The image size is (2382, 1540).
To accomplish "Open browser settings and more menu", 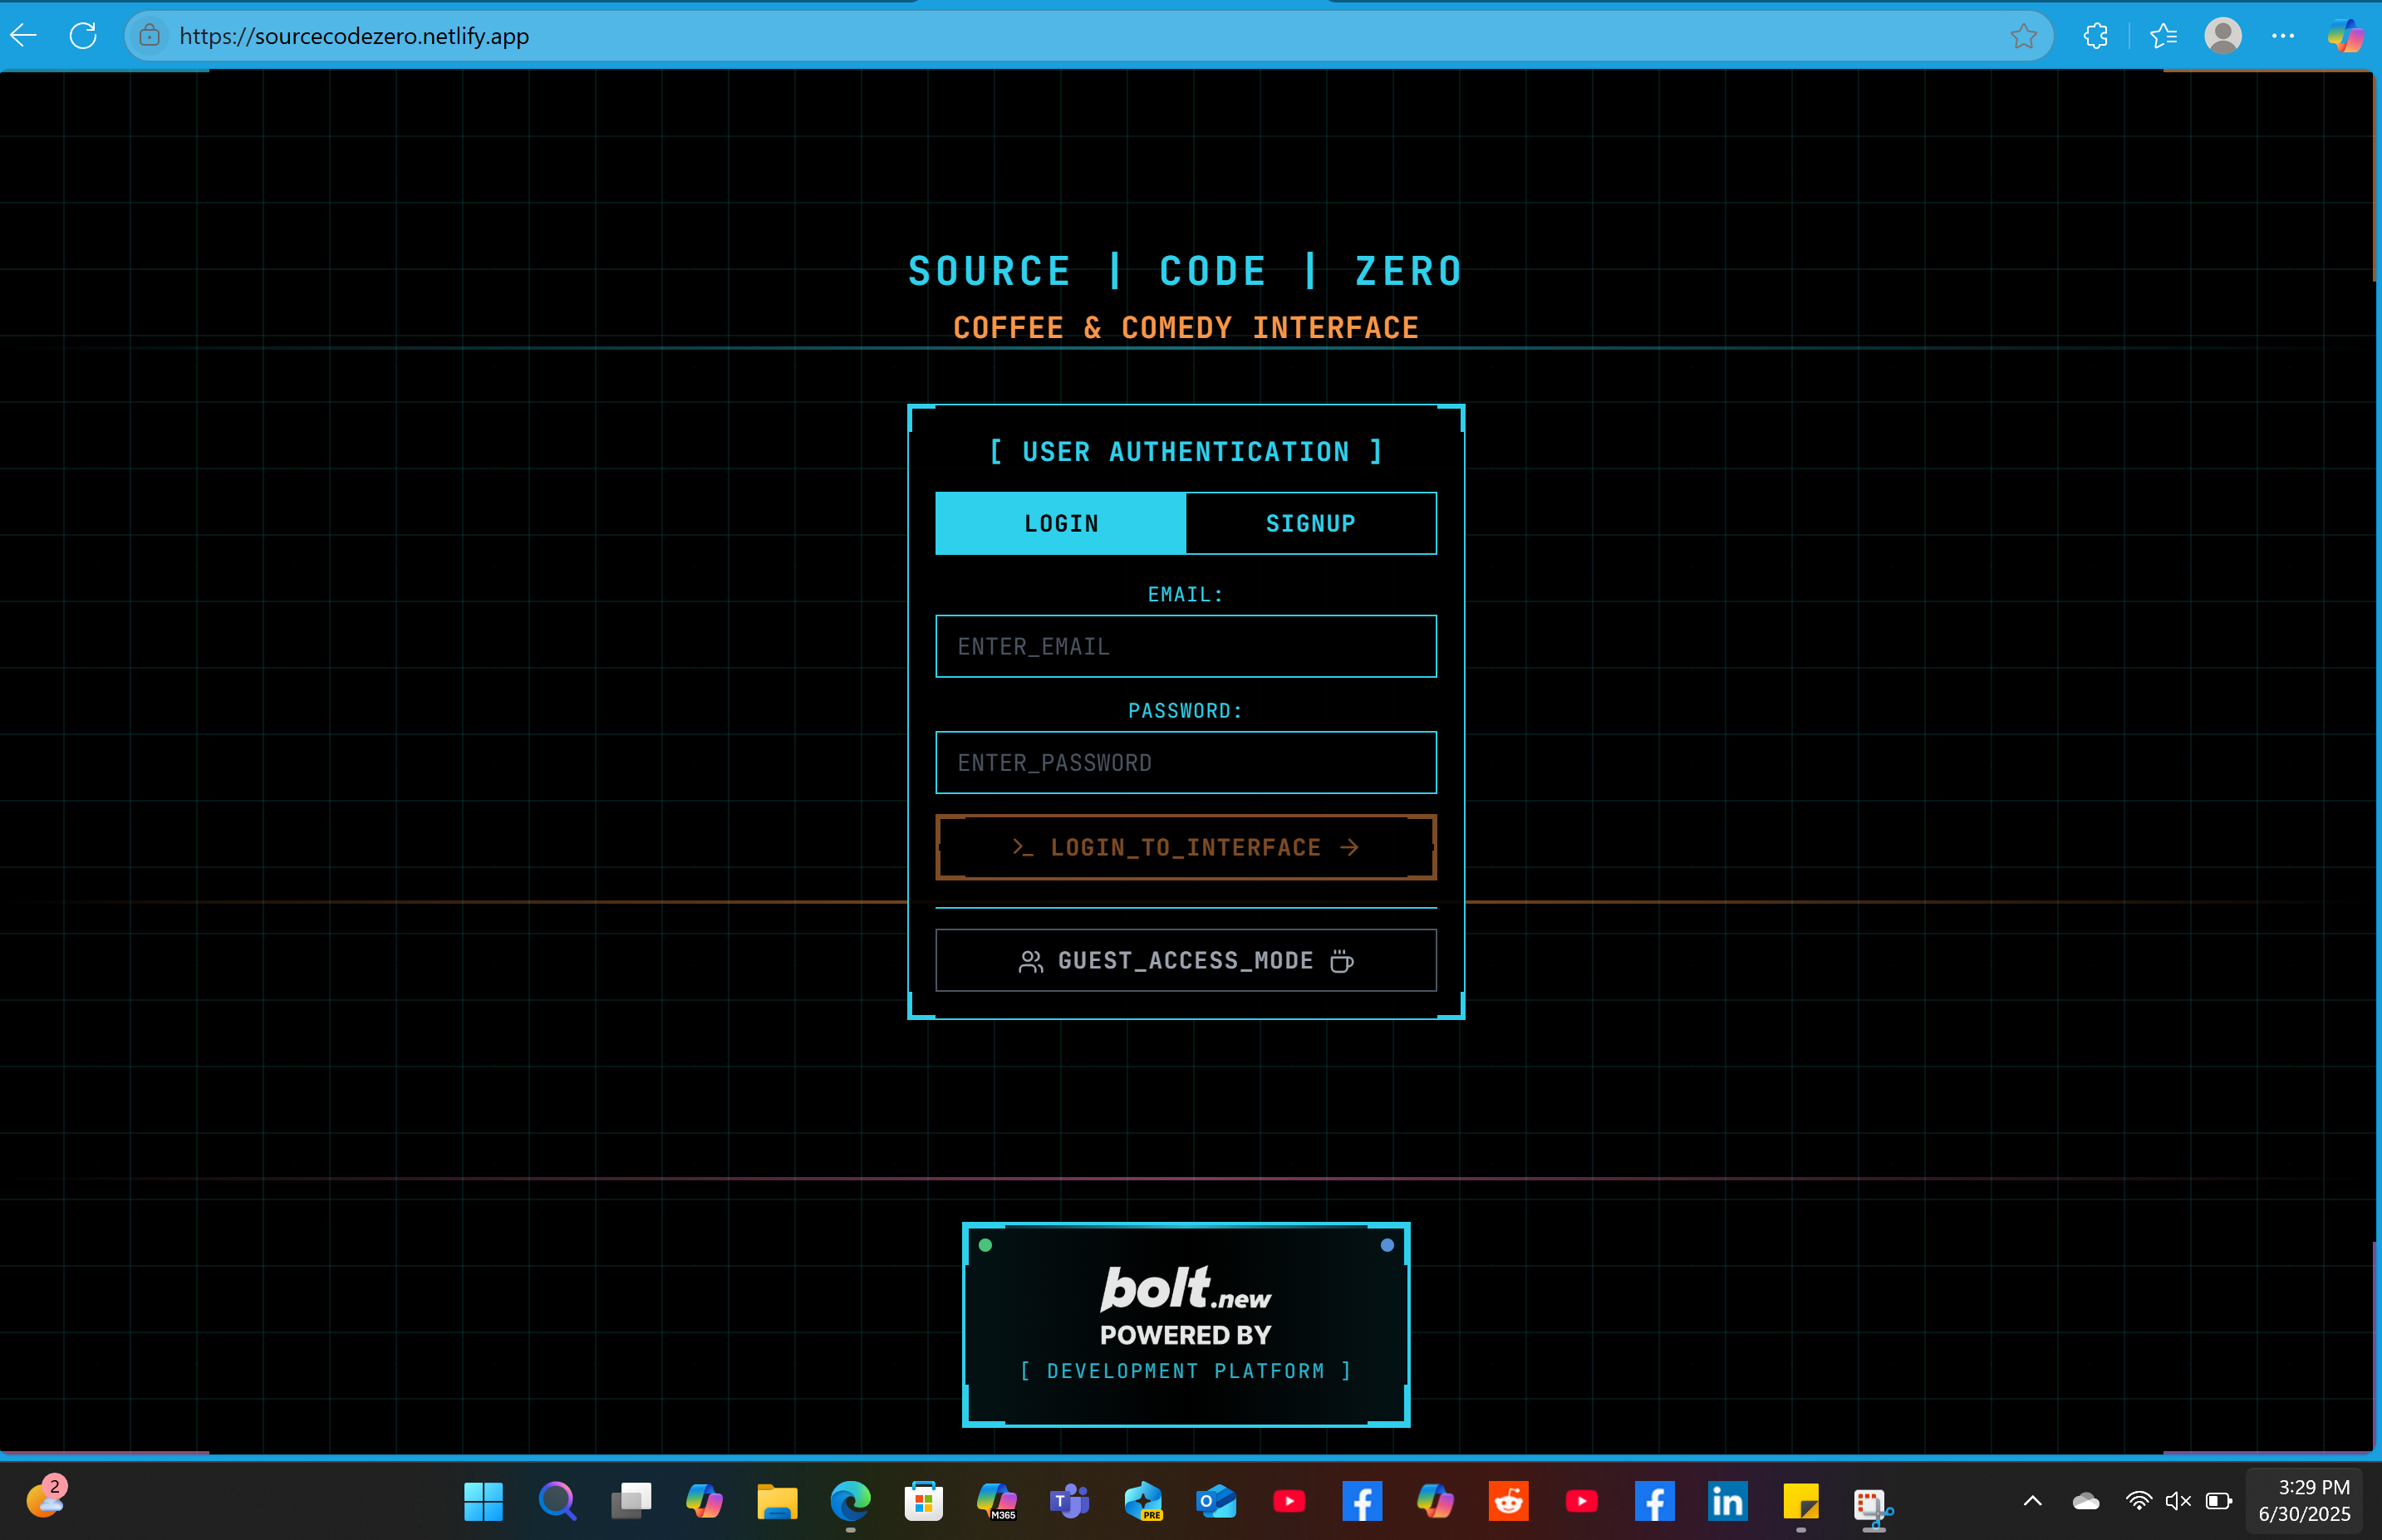I will tap(2283, 36).
